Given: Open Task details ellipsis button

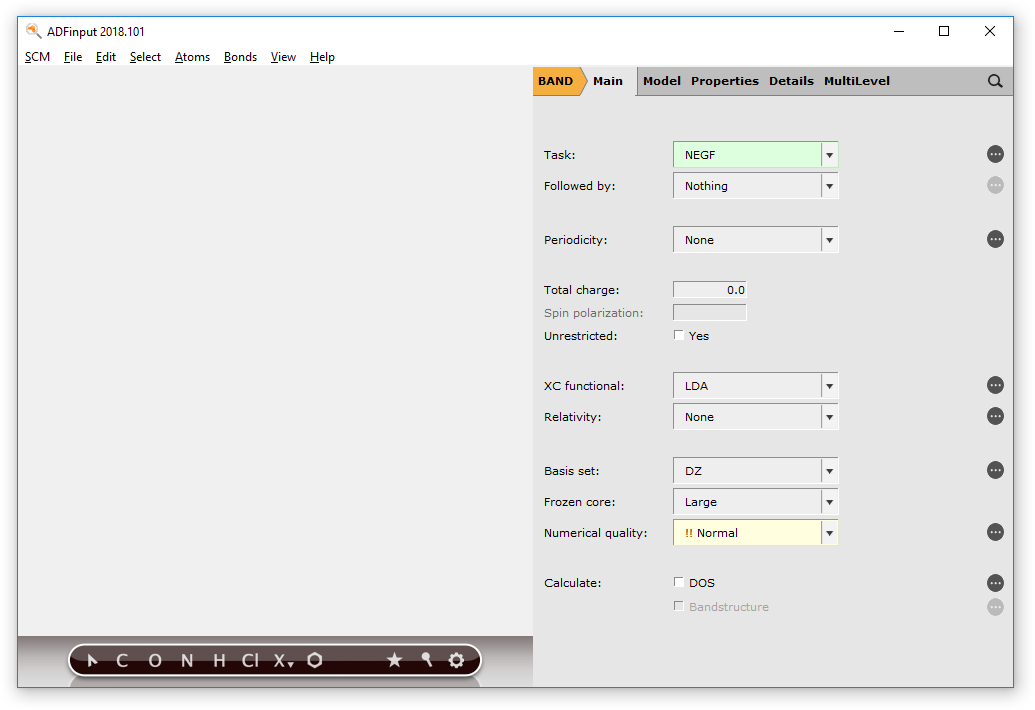Looking at the screenshot, I should pos(995,154).
